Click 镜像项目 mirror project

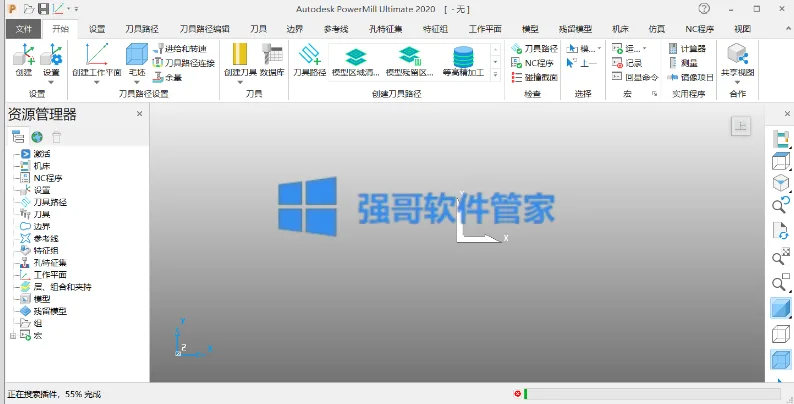pos(691,77)
